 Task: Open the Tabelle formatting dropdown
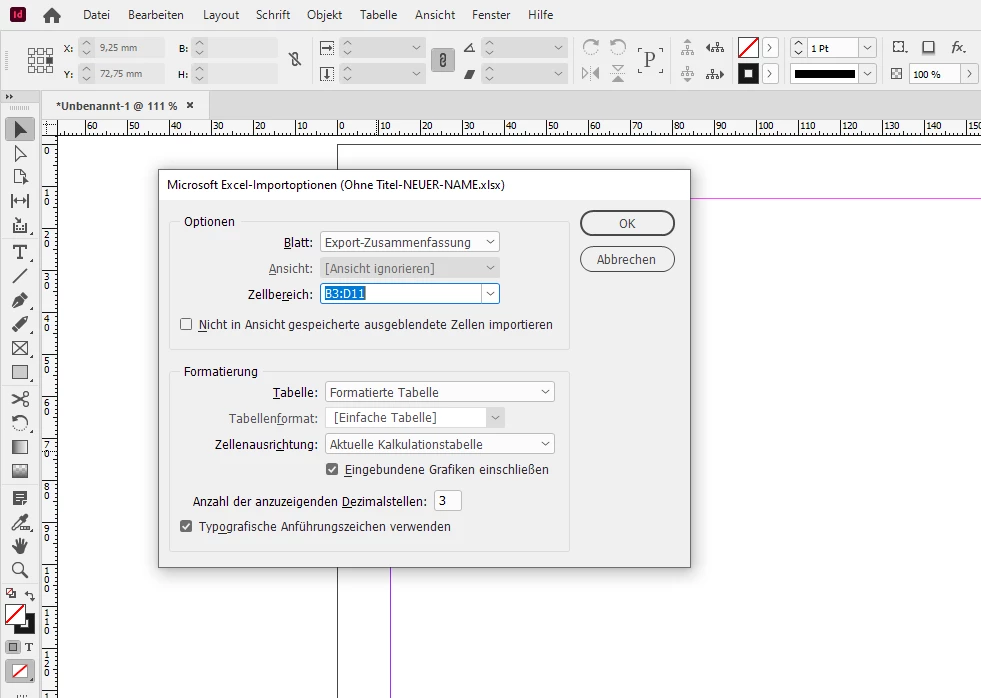pos(440,392)
